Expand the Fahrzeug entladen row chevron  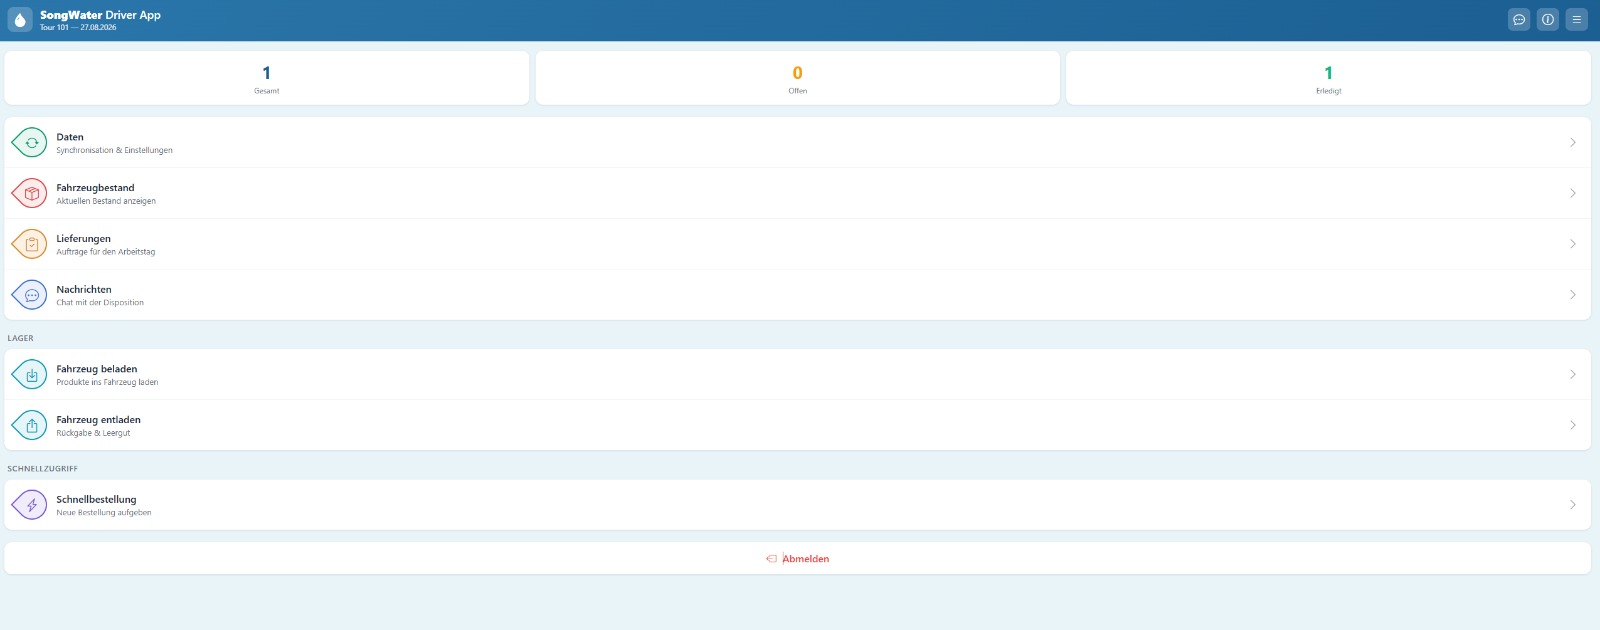(x=1573, y=425)
